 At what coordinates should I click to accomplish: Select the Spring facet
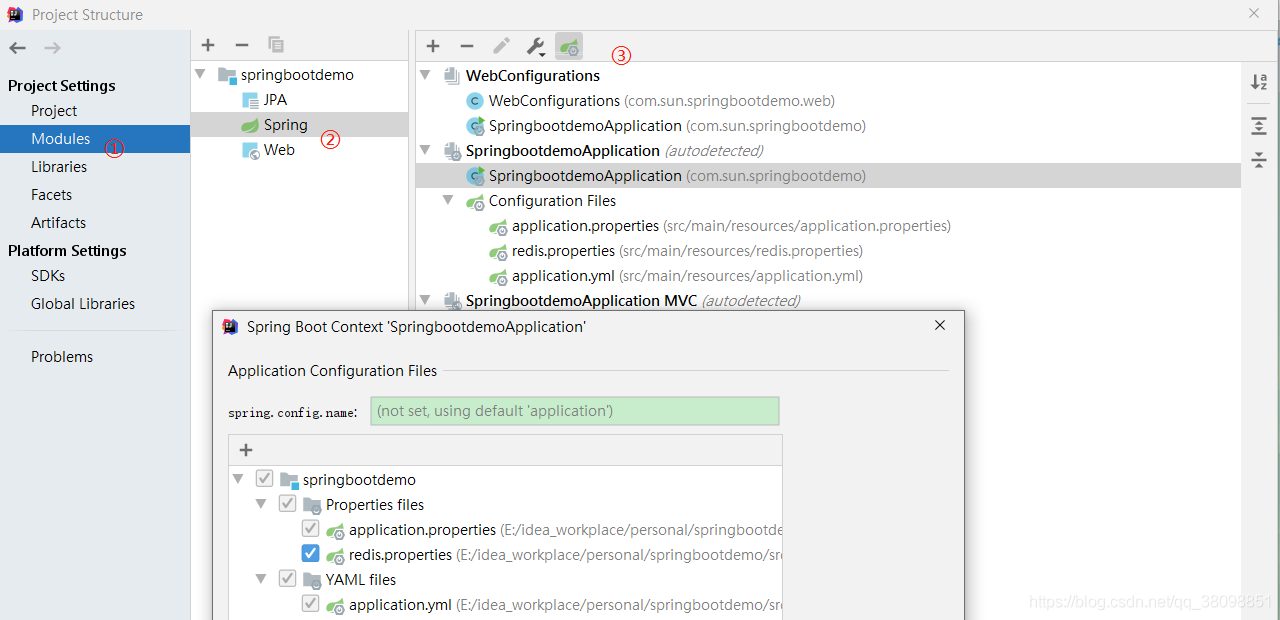286,125
